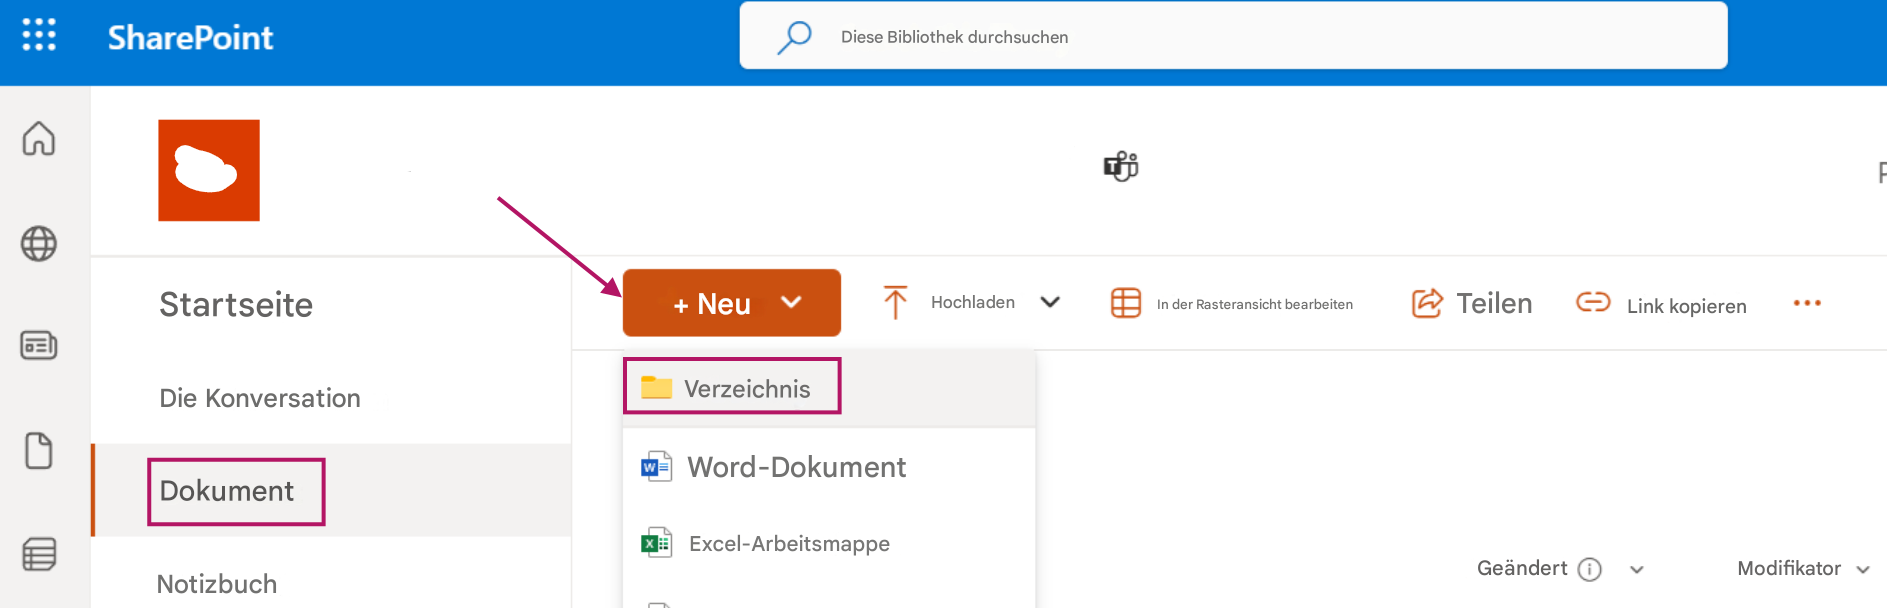Expand the Modifikator column chevron
1887x608 pixels.
(1863, 570)
